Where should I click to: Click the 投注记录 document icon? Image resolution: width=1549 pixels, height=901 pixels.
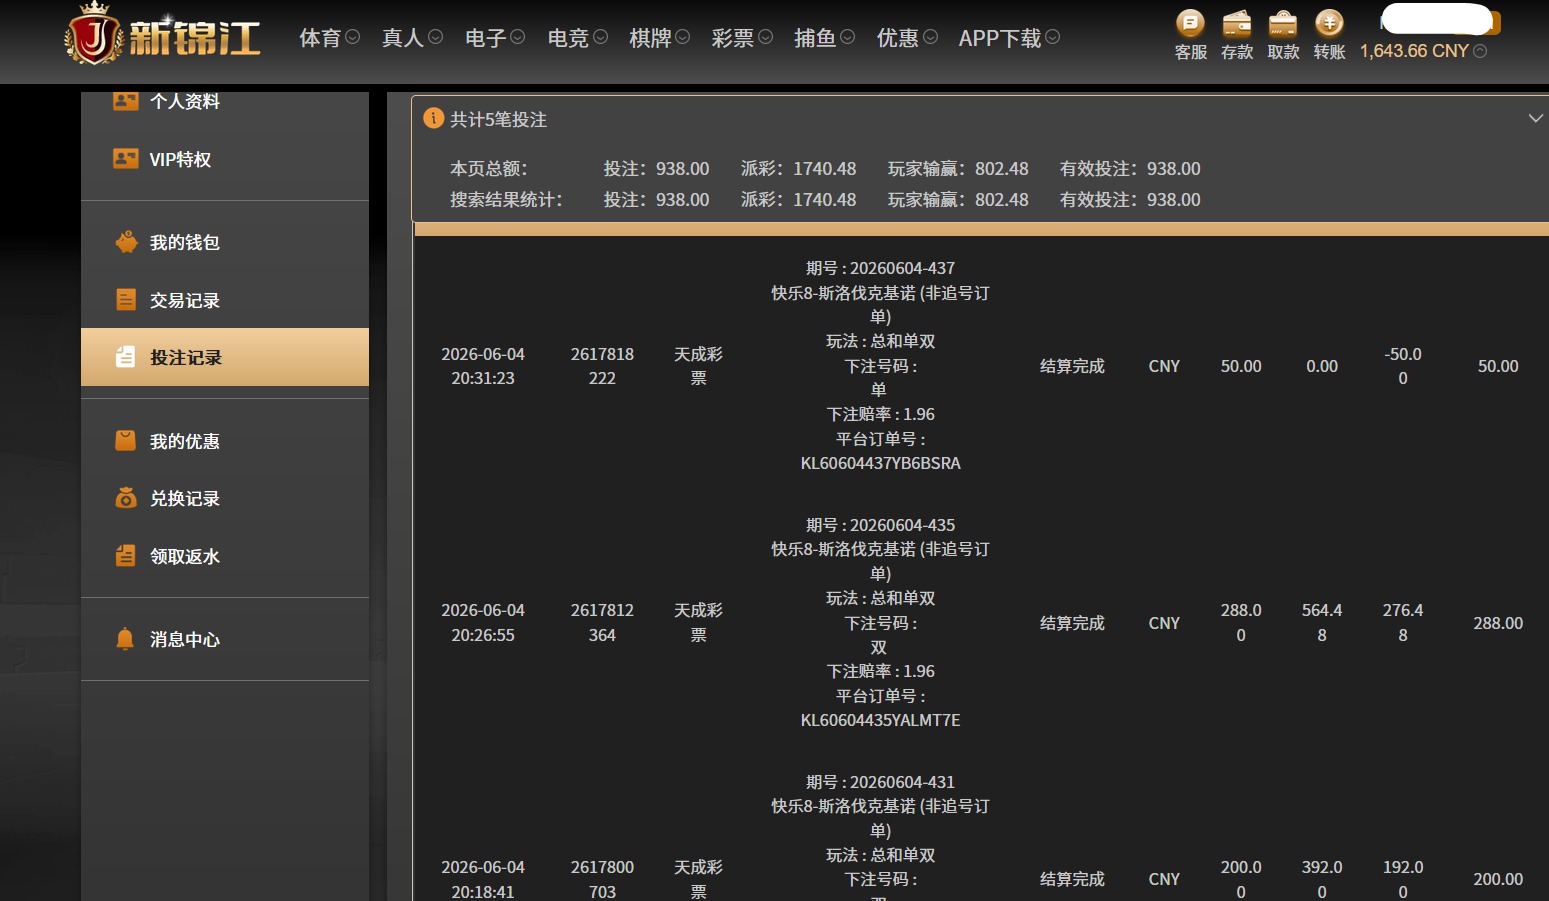click(126, 357)
